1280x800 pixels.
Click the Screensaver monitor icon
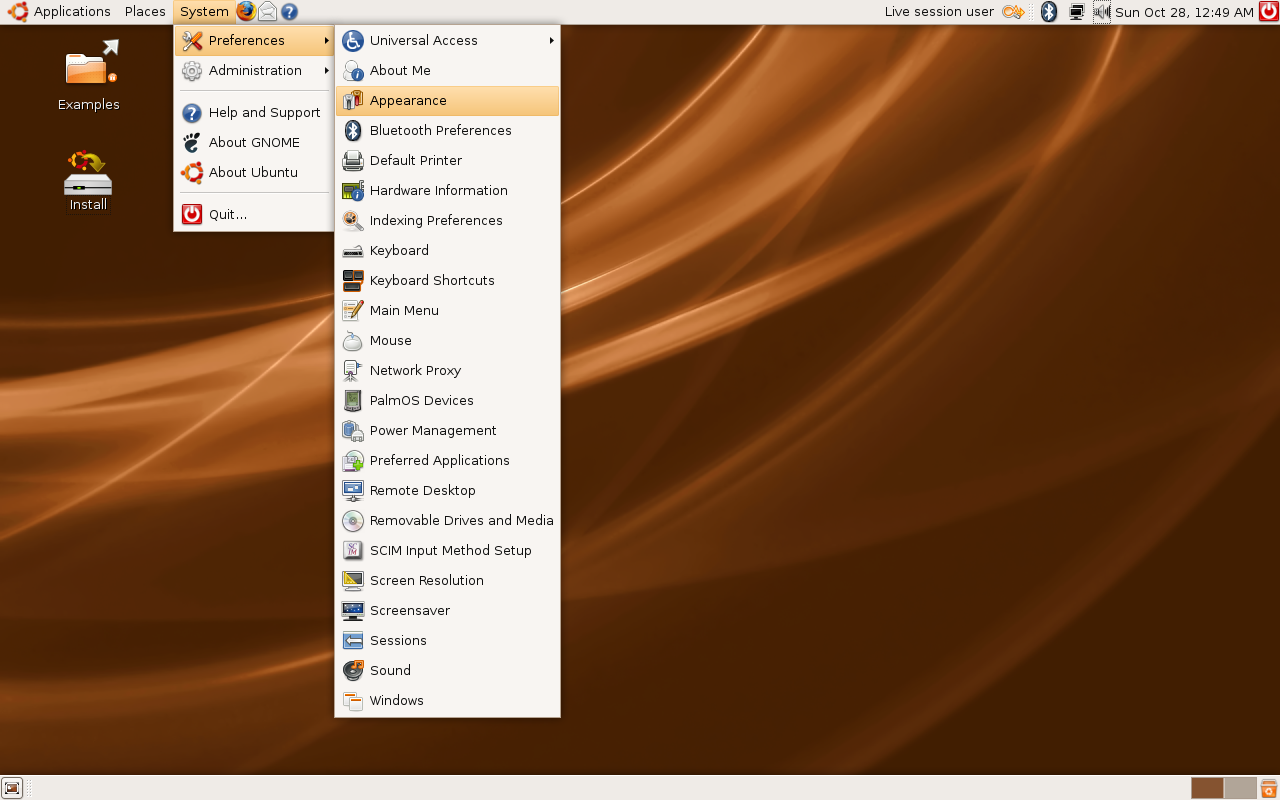click(x=353, y=610)
